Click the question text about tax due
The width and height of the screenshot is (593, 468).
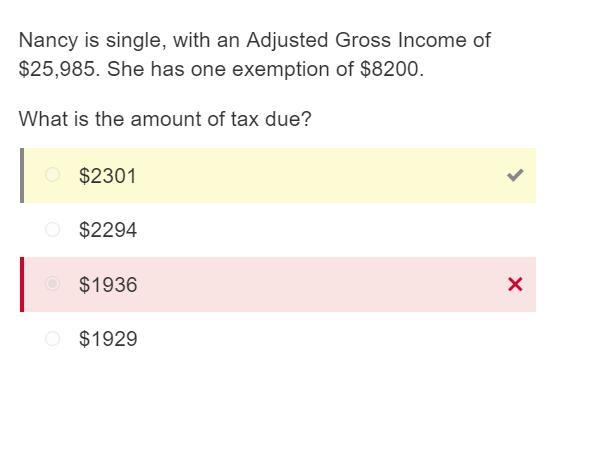165,119
